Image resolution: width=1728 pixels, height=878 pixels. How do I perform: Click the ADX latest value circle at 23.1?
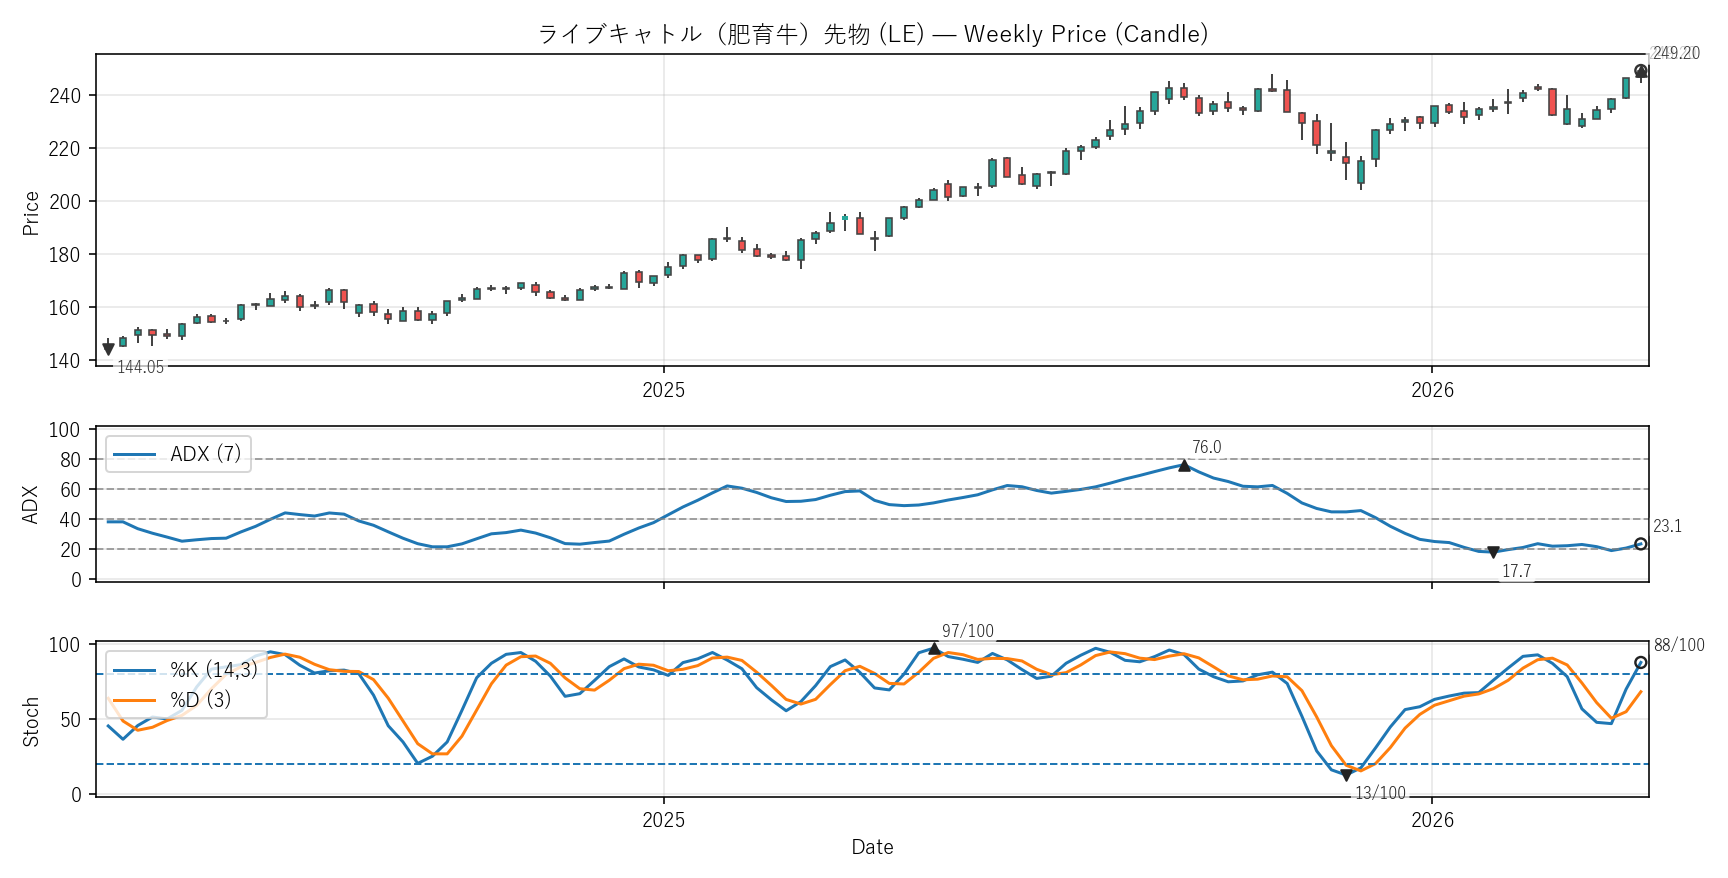tap(1640, 544)
